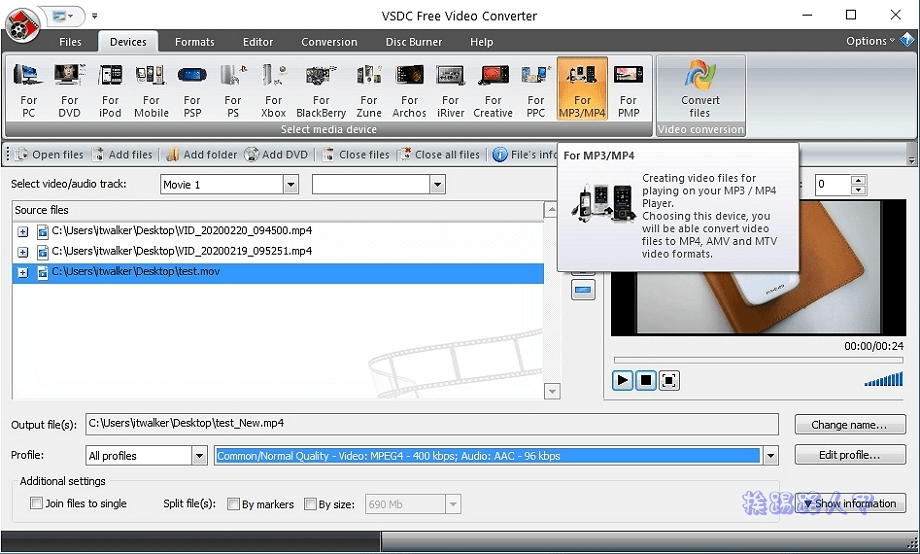Viewport: 920px width, 554px height.
Task: Toggle Split By markers checkbox
Action: 234,504
